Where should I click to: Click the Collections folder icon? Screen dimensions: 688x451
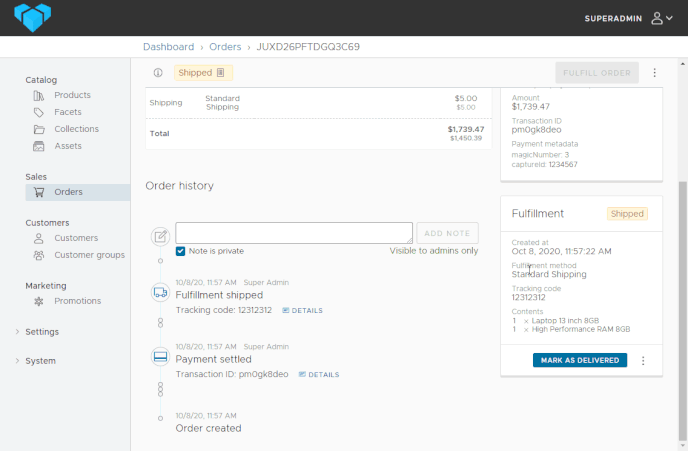[x=39, y=129]
